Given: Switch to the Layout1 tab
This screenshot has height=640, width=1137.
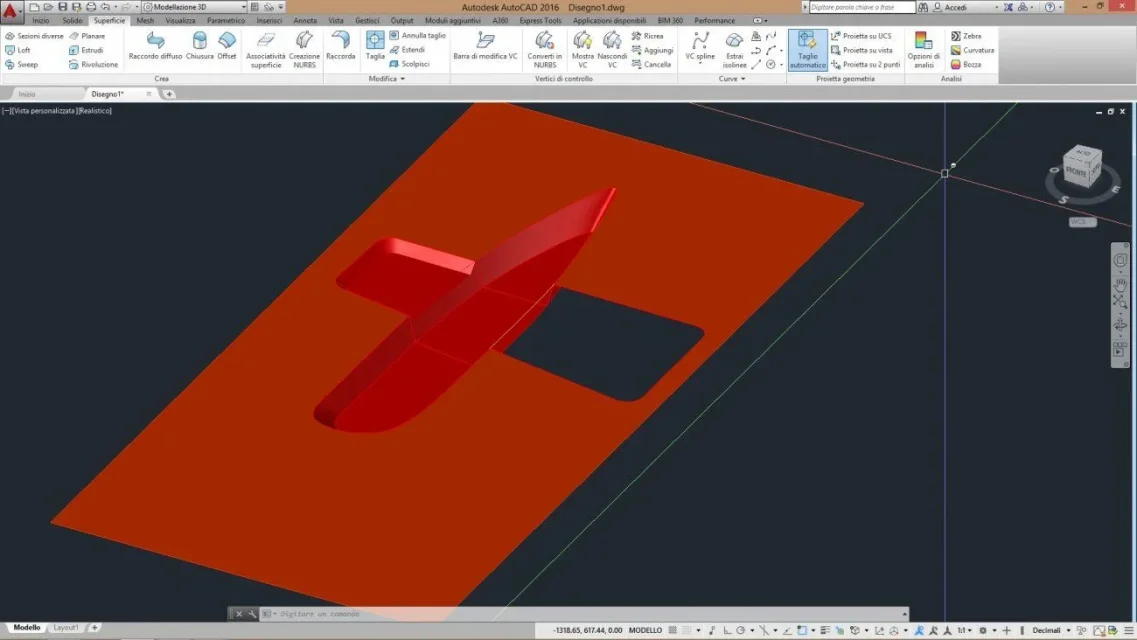Looking at the screenshot, I should coord(65,627).
